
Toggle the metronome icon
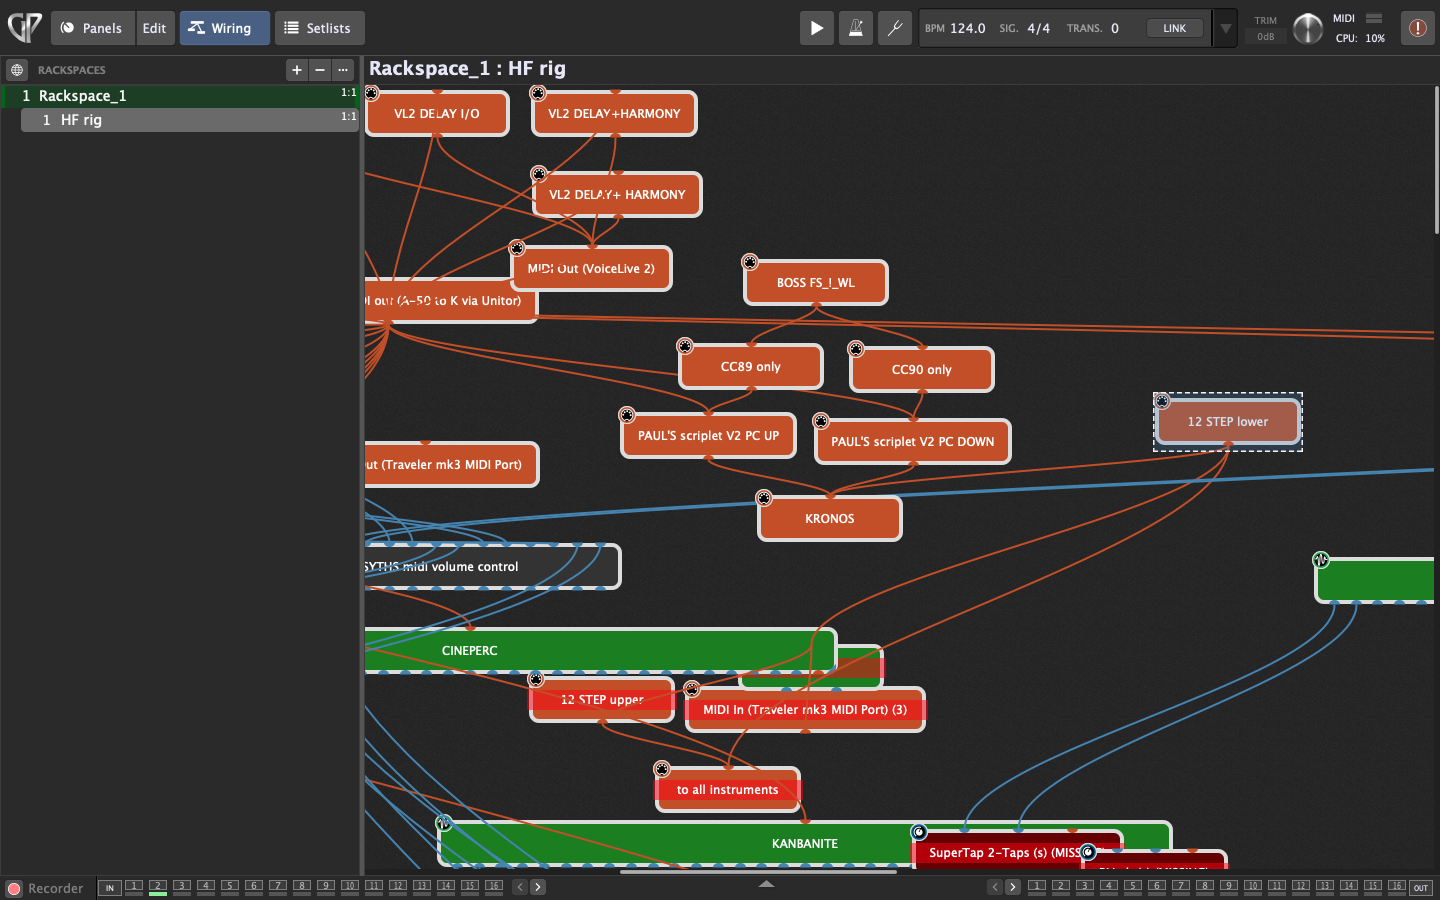856,28
